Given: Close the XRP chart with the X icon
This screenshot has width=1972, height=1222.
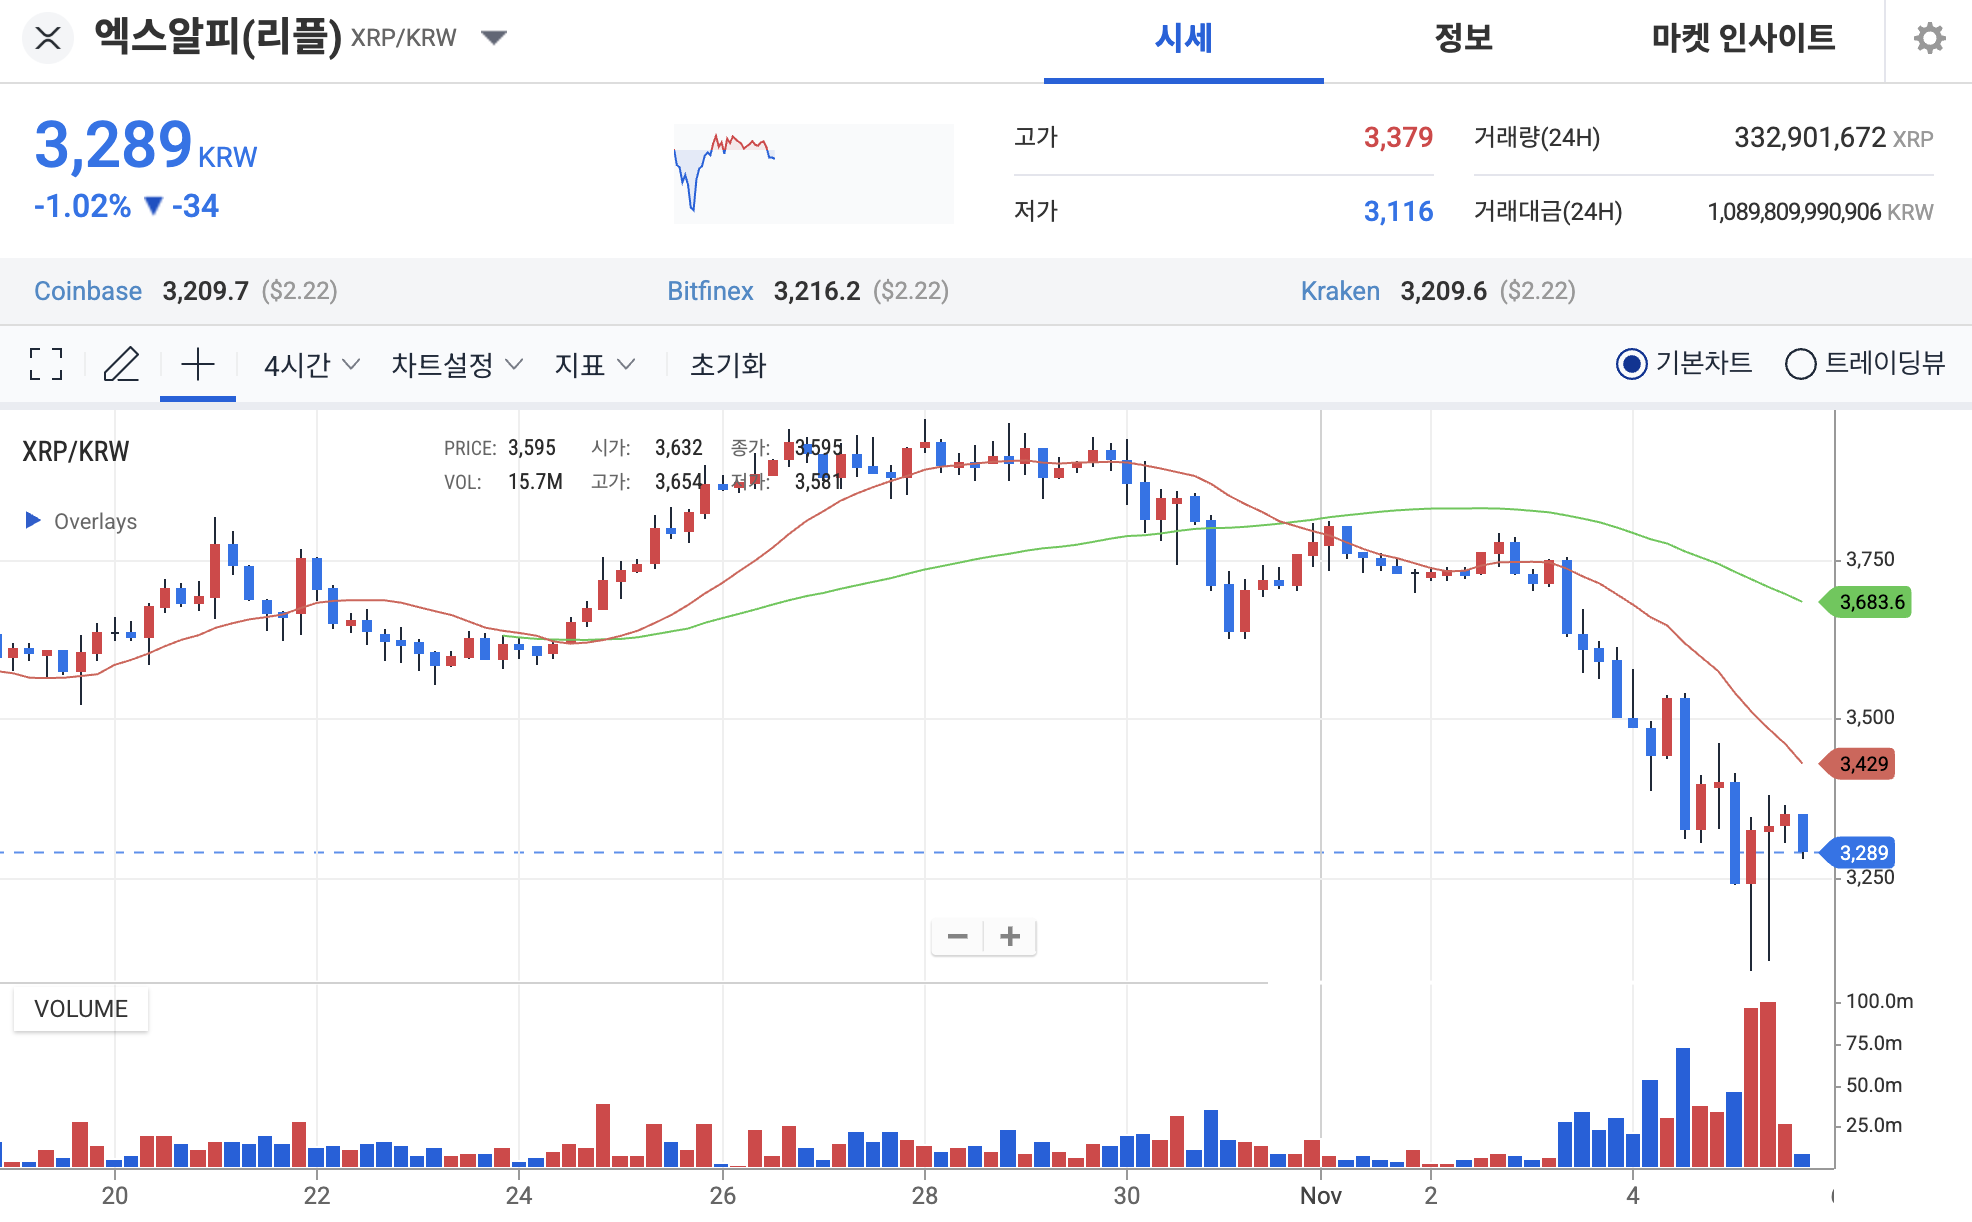Looking at the screenshot, I should 47,38.
